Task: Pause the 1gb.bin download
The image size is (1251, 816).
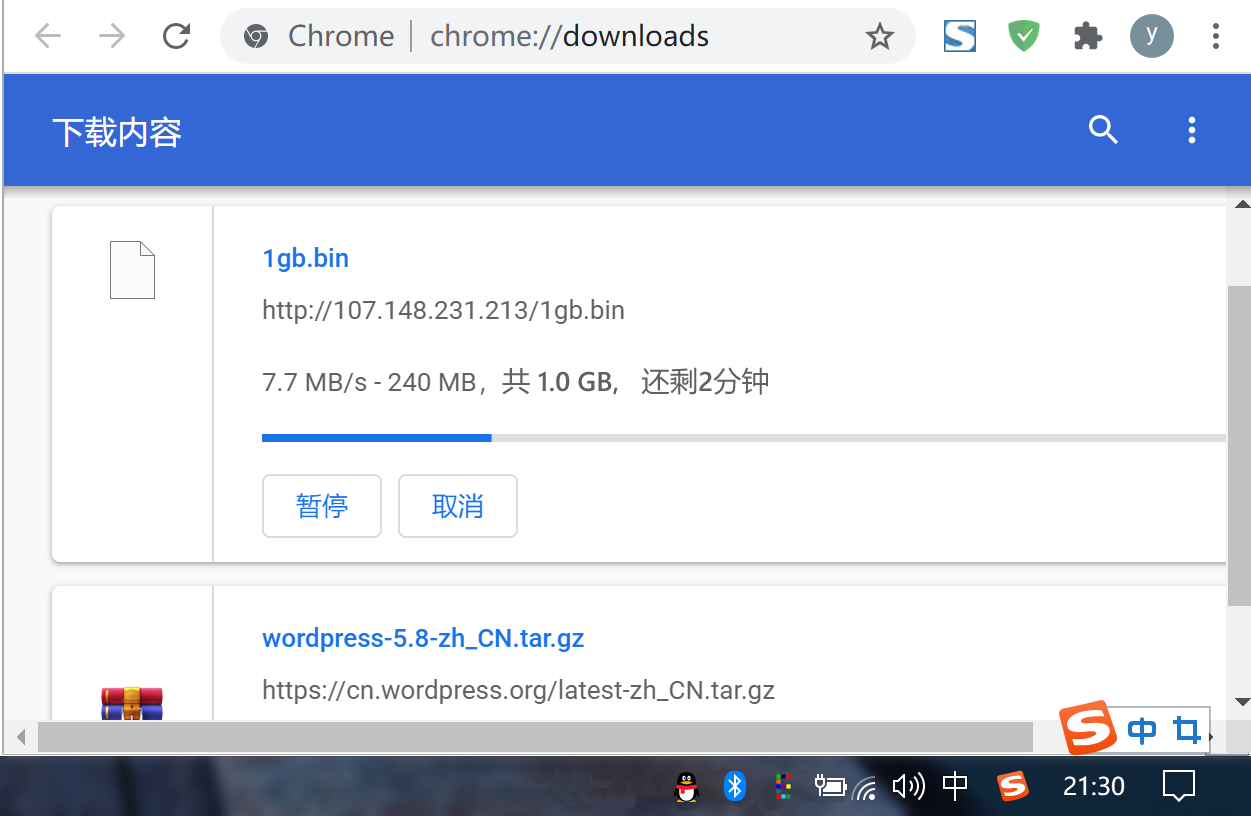Action: (322, 506)
